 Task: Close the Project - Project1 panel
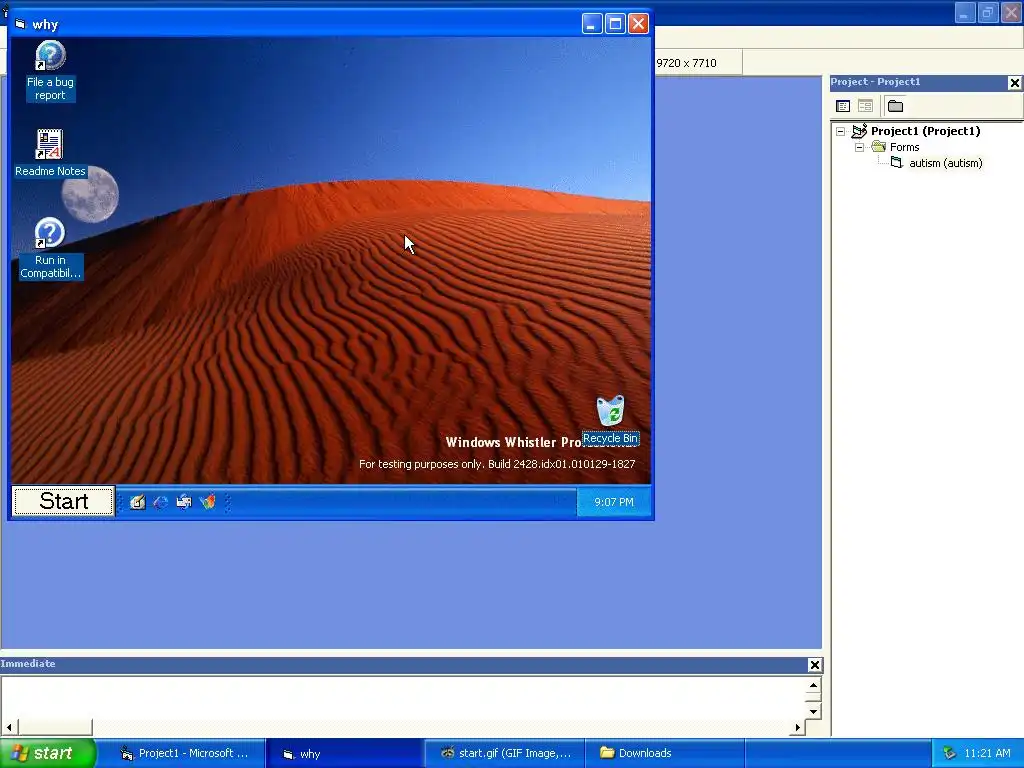pos(1014,83)
